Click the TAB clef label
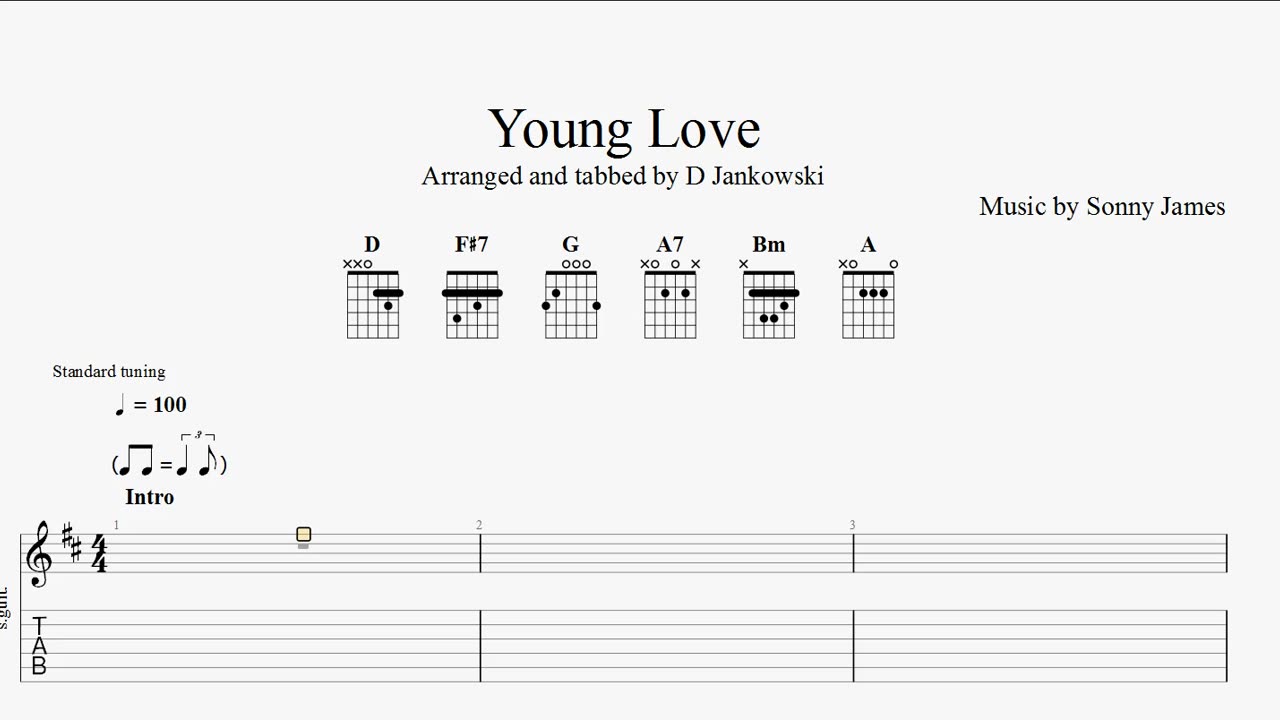Image resolution: width=1280 pixels, height=720 pixels. 39,645
